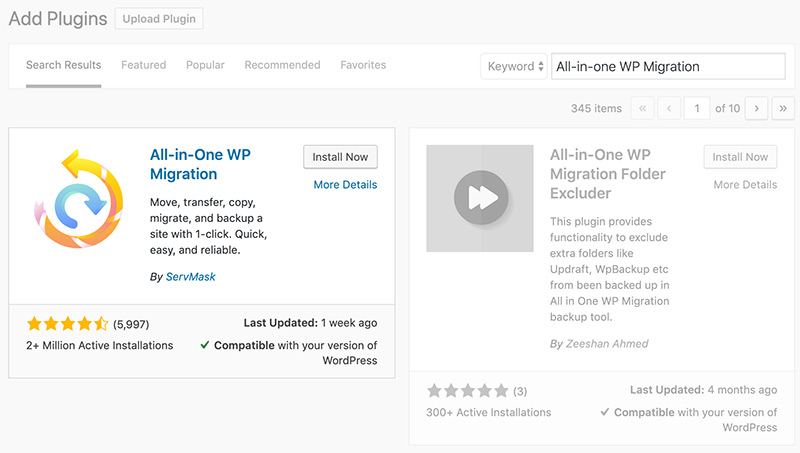Click the All-in-One WP Migration plugin logo
Image resolution: width=800 pixels, height=453 pixels.
(x=79, y=198)
